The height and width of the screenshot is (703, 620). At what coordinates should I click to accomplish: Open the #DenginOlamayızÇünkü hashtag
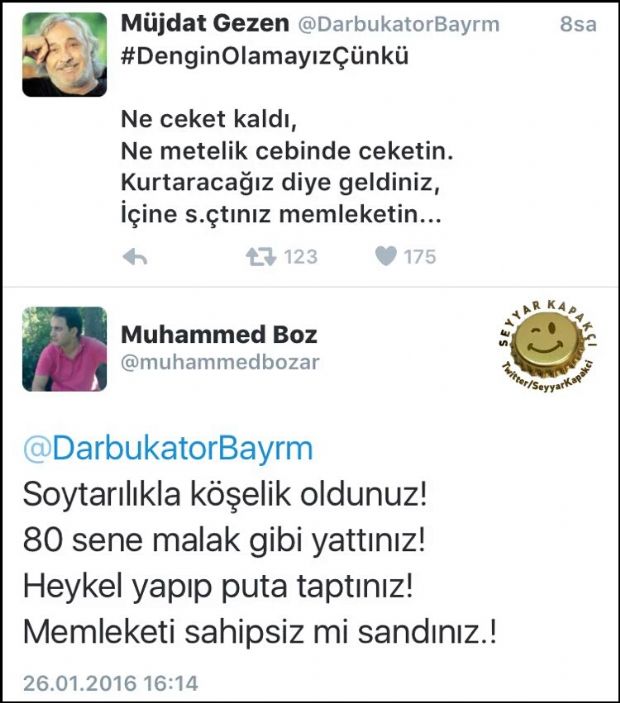(264, 57)
